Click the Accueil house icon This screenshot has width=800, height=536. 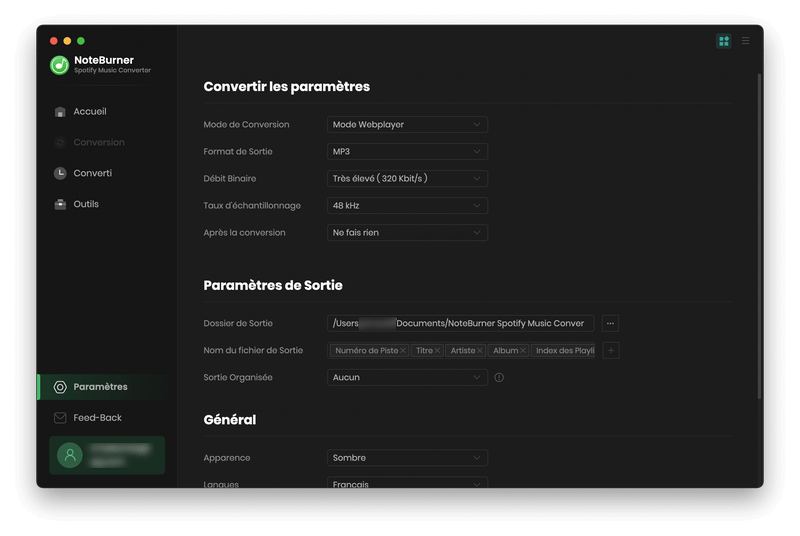click(60, 112)
